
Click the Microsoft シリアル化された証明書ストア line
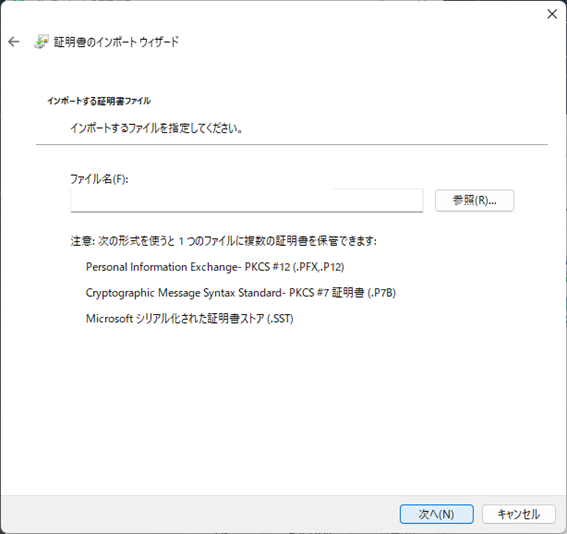189,319
